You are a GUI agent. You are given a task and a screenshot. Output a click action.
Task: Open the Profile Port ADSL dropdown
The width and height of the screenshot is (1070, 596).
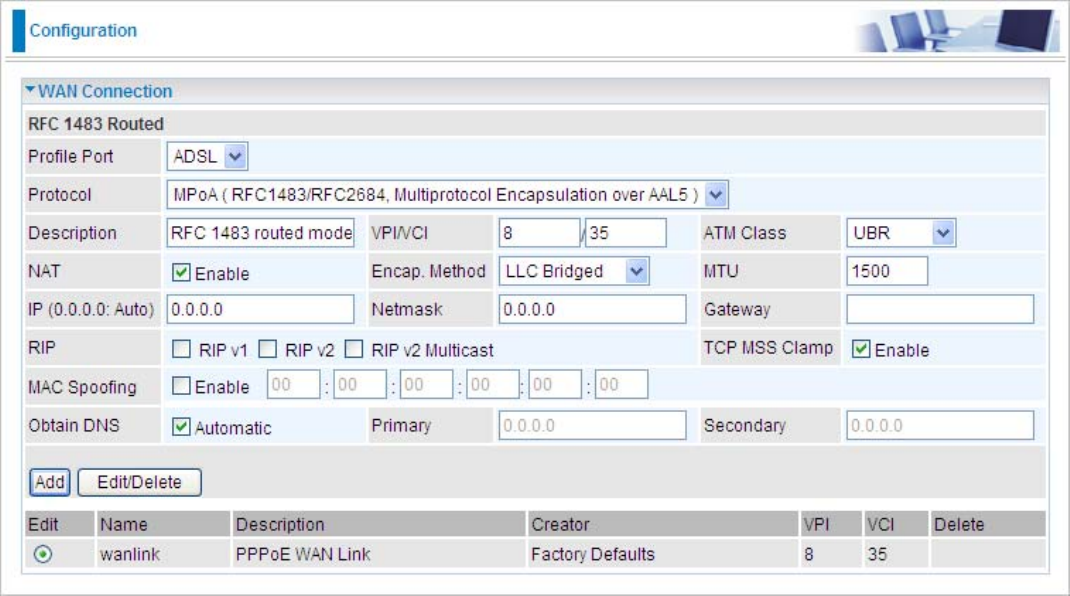click(x=207, y=156)
